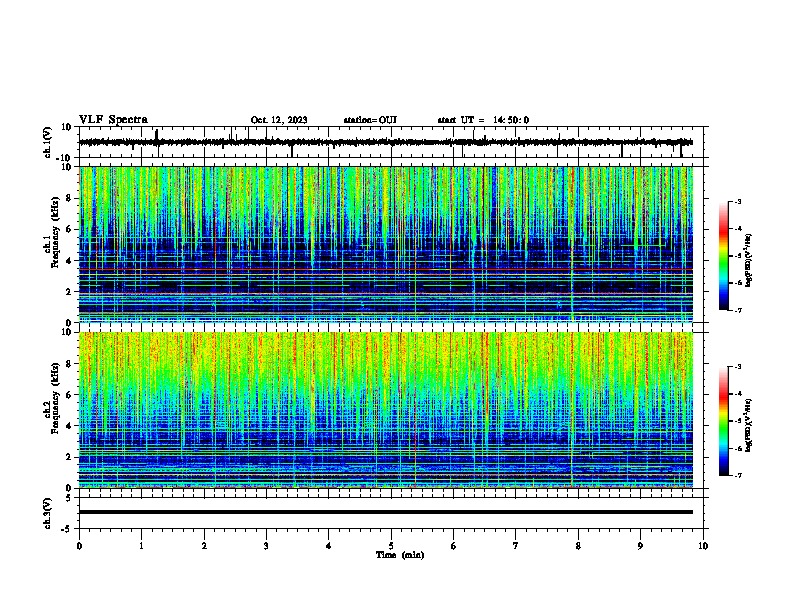Click the "Time (min)" axis label

400,555
